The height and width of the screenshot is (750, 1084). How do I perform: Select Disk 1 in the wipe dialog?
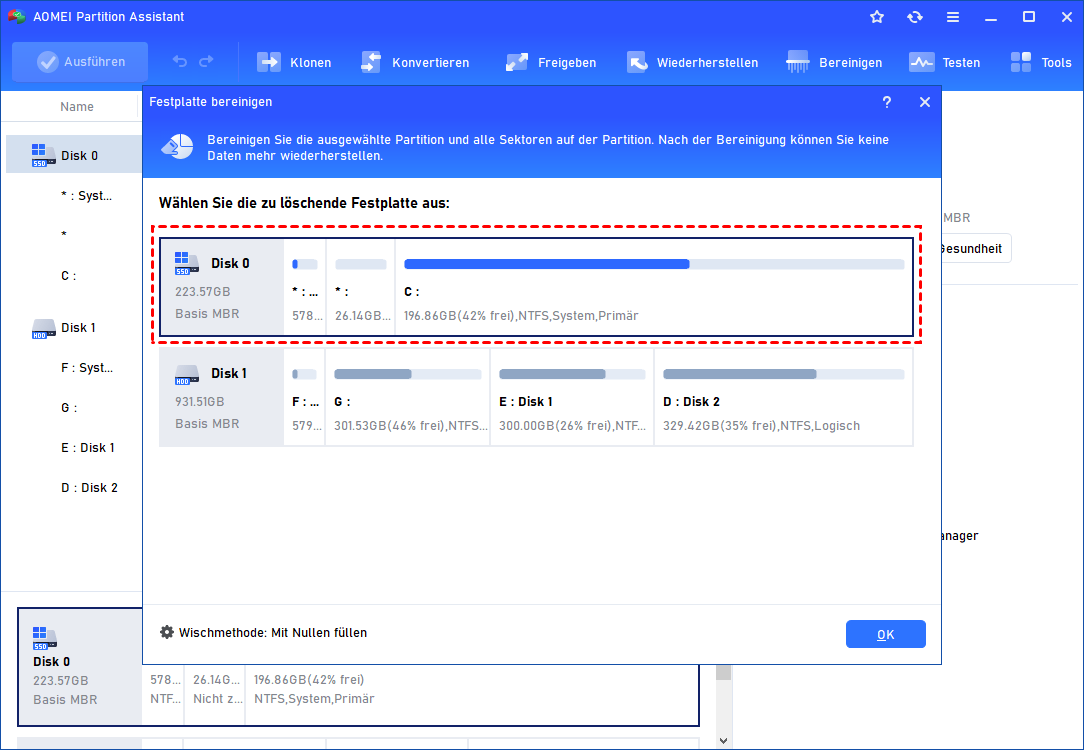click(222, 397)
